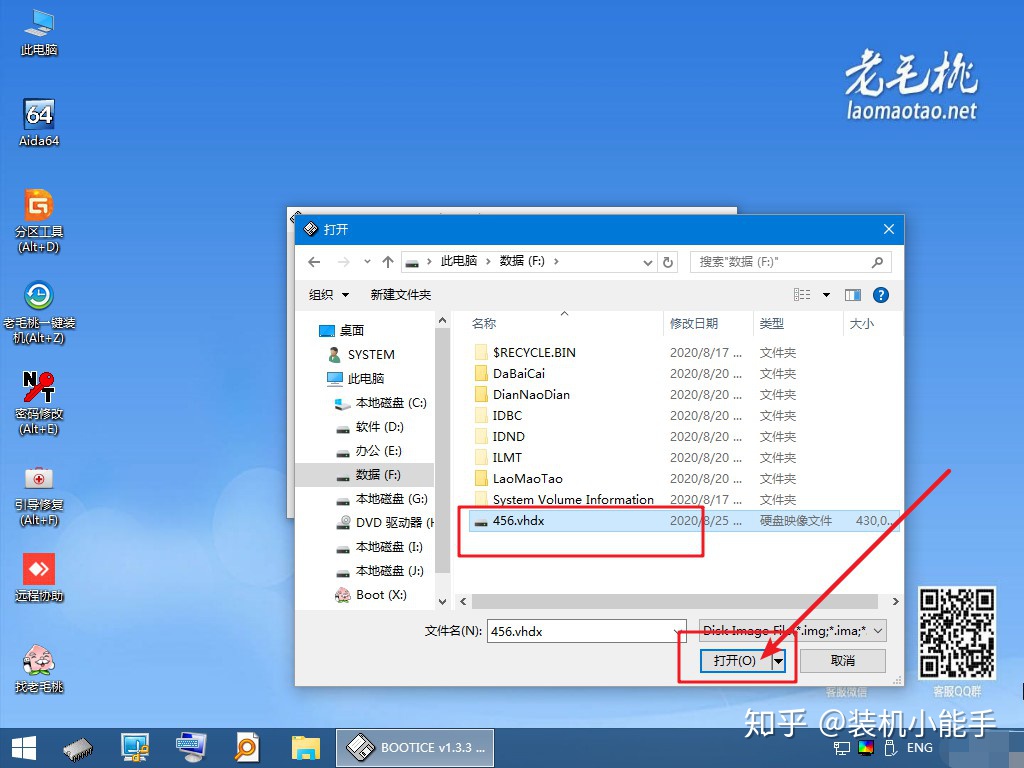The image size is (1024, 768).
Task: Change the view layout icon
Action: pos(802,295)
